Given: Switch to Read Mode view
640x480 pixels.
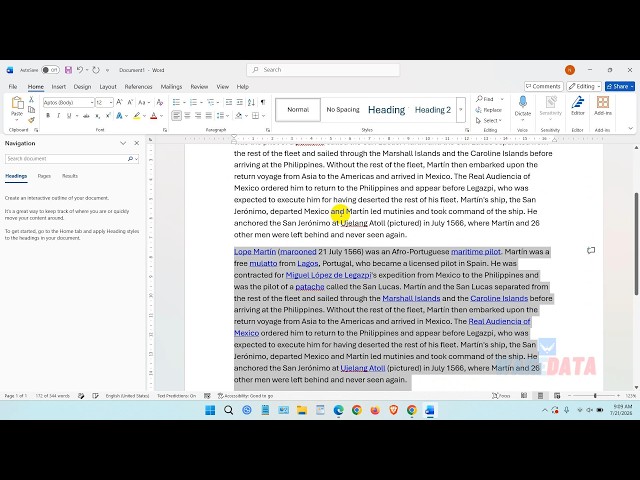Looking at the screenshot, I should tap(524, 396).
